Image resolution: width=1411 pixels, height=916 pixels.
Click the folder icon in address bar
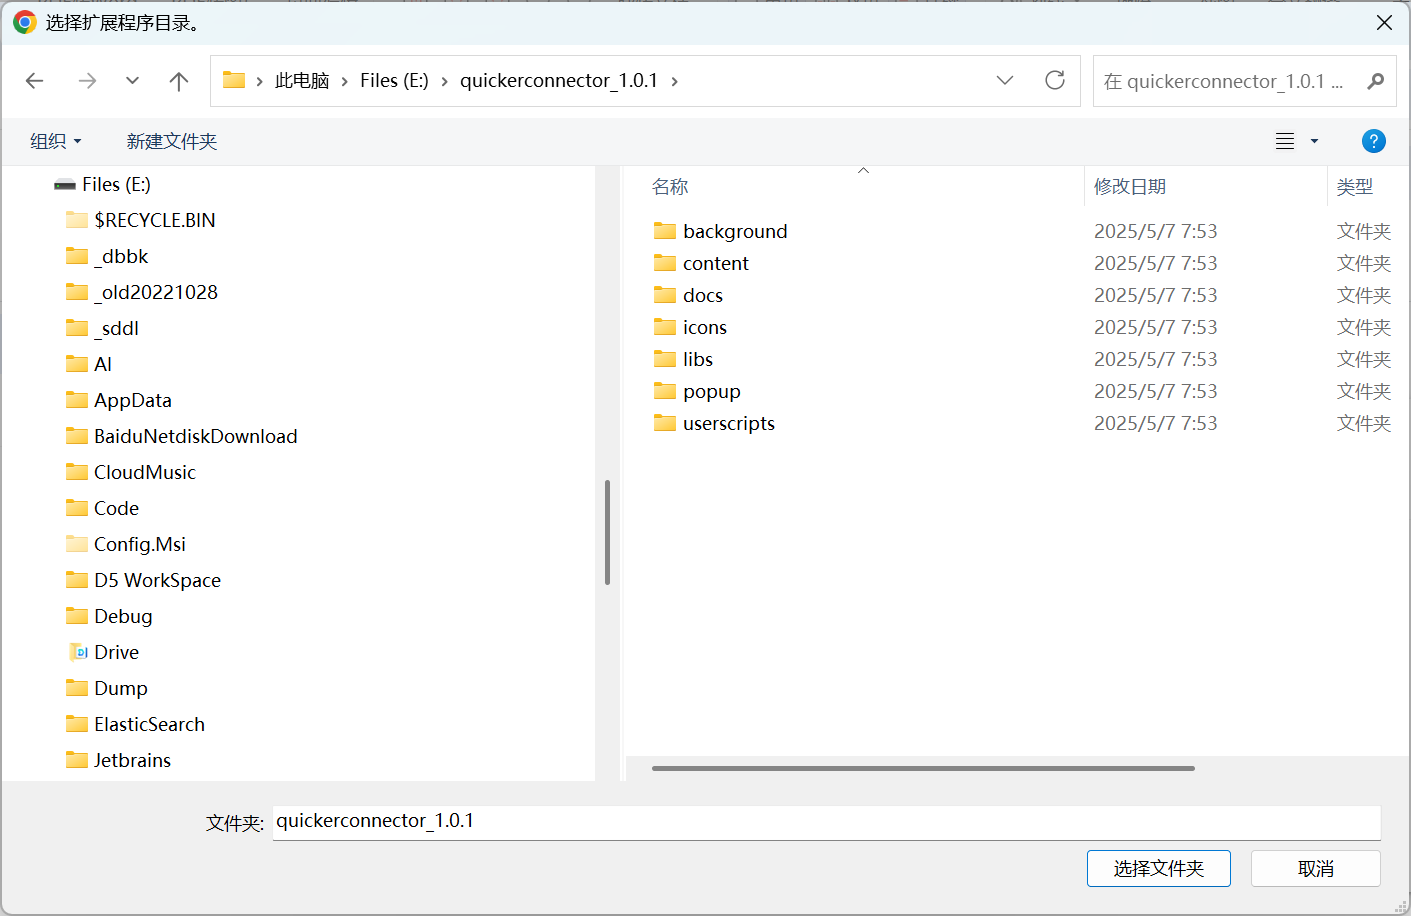(234, 80)
